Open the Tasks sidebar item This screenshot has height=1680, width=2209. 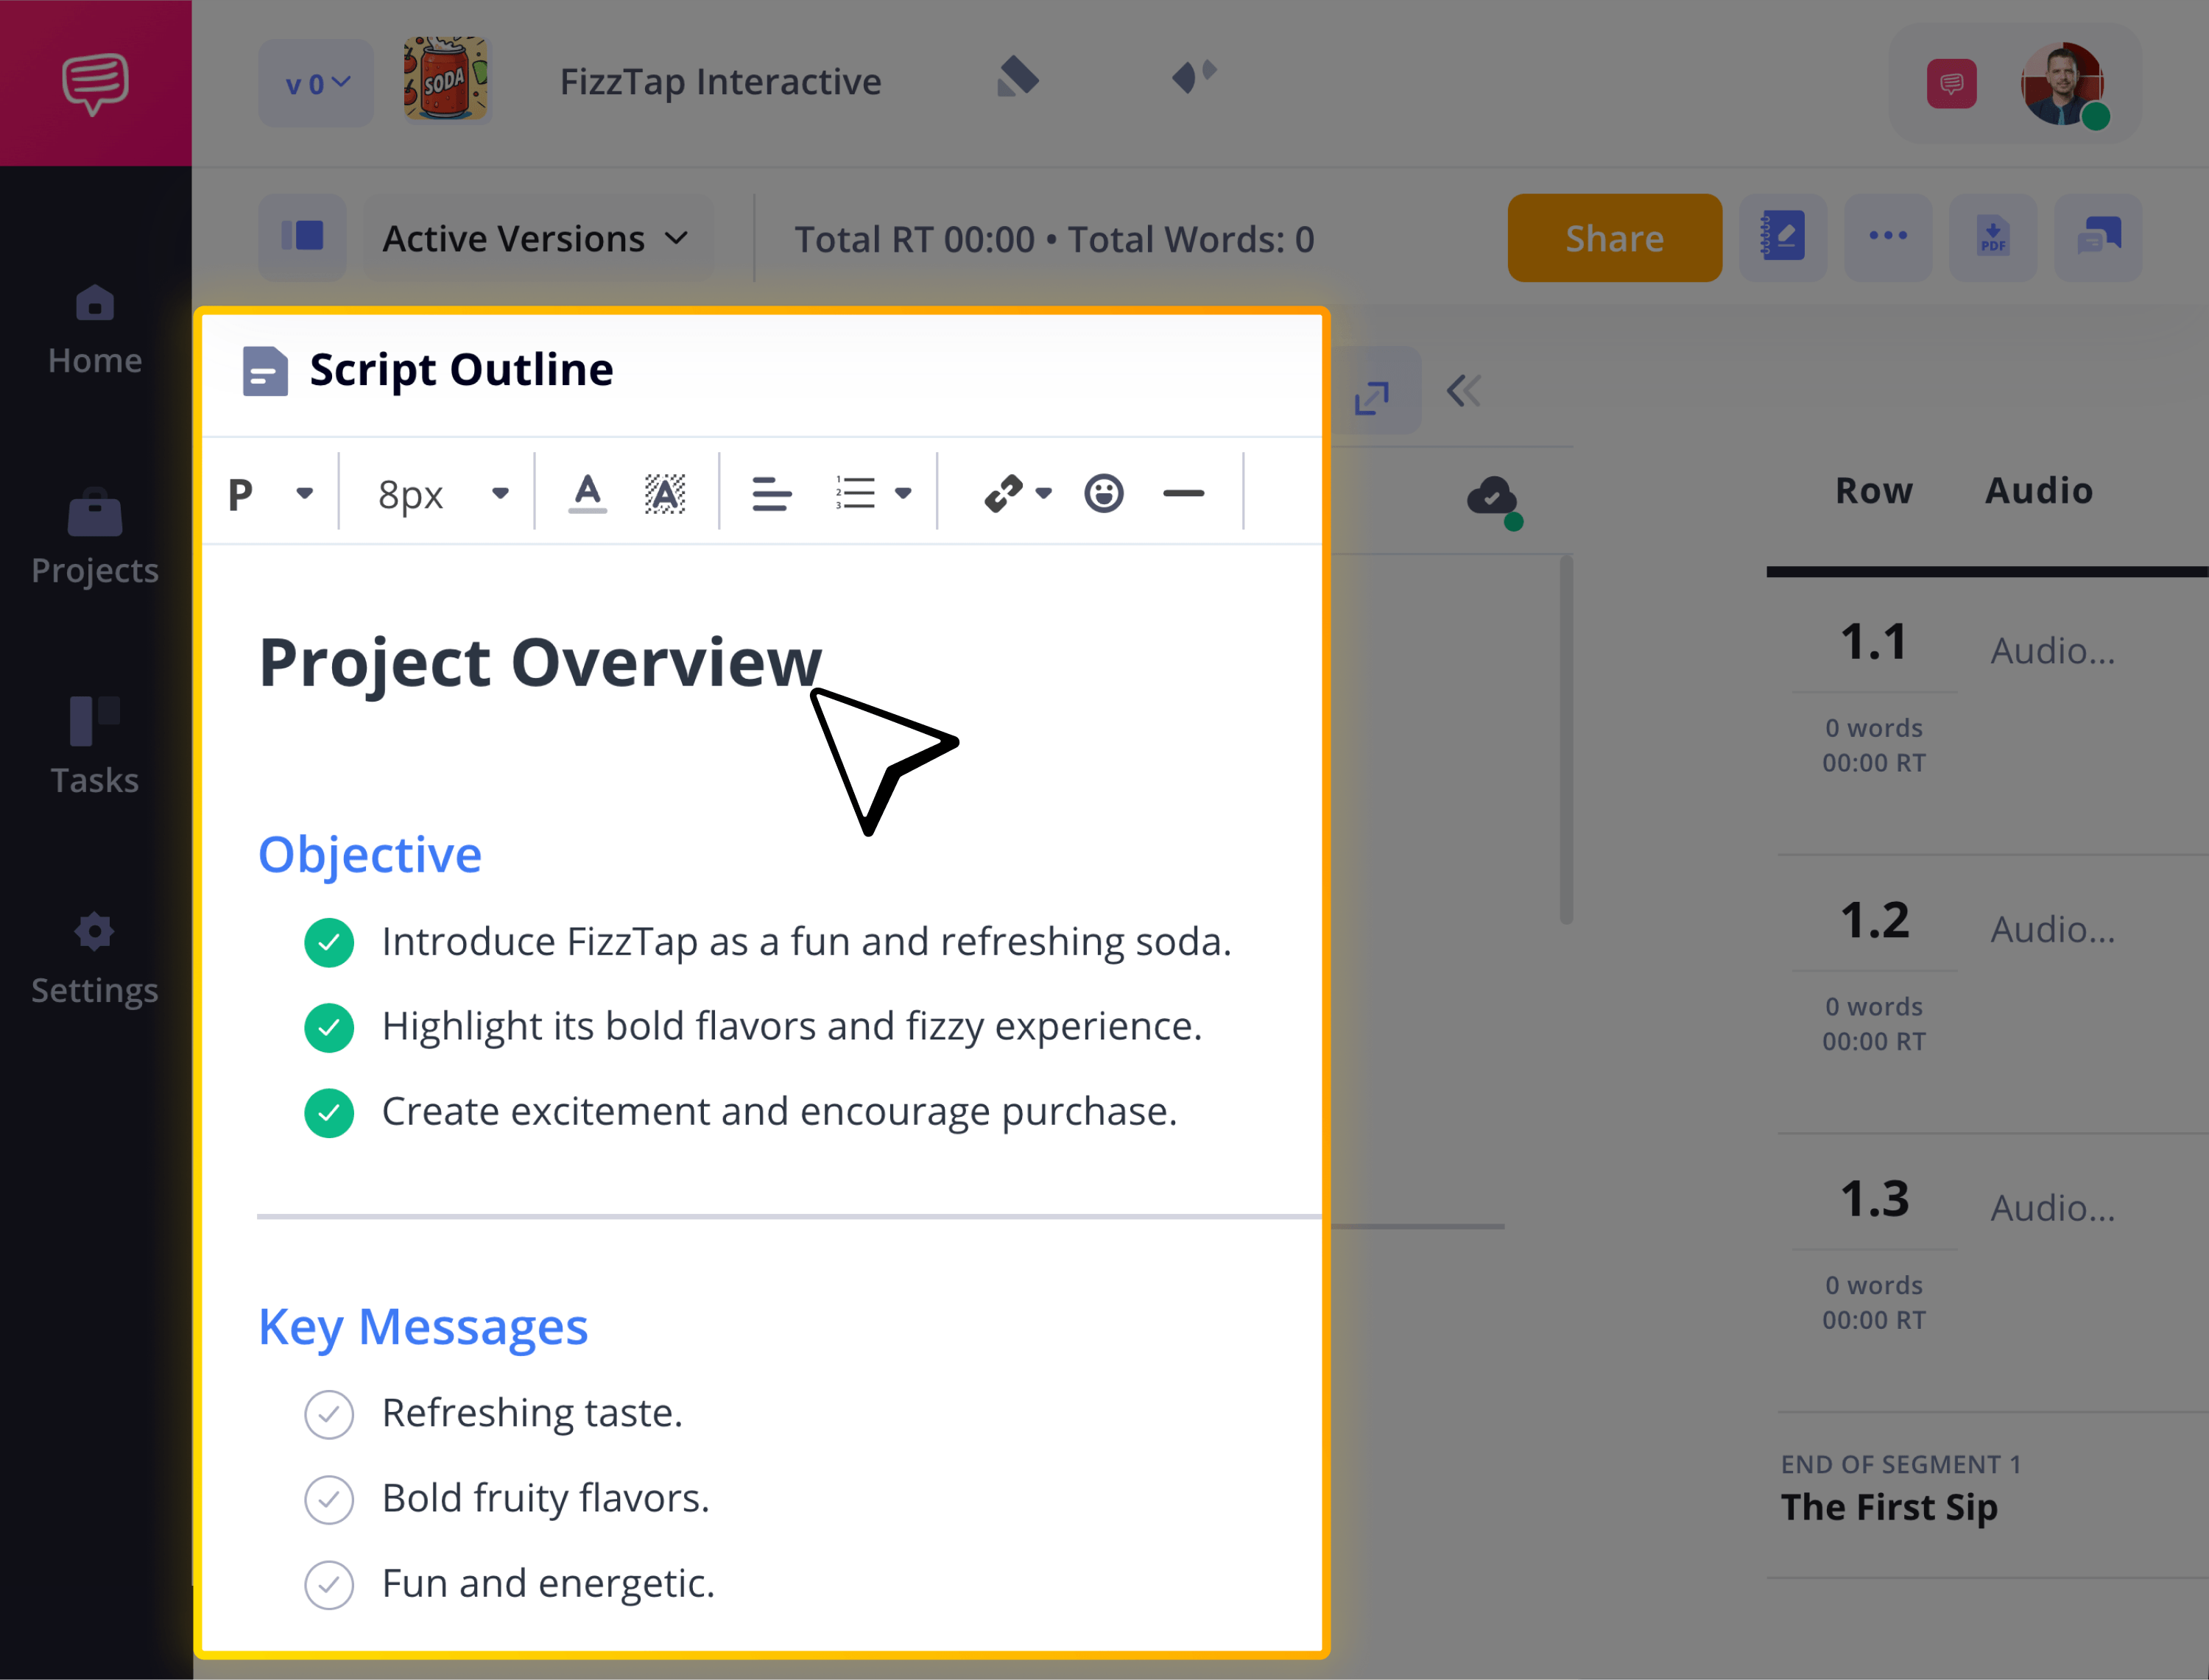[95, 746]
